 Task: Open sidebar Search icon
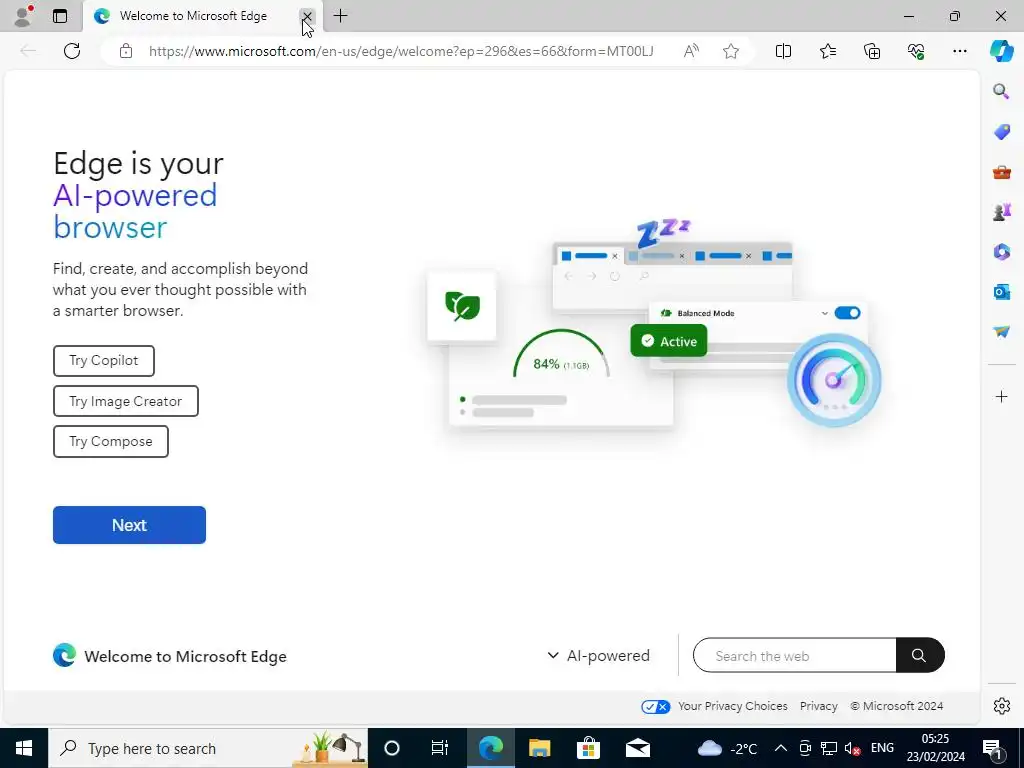pyautogui.click(x=1001, y=91)
